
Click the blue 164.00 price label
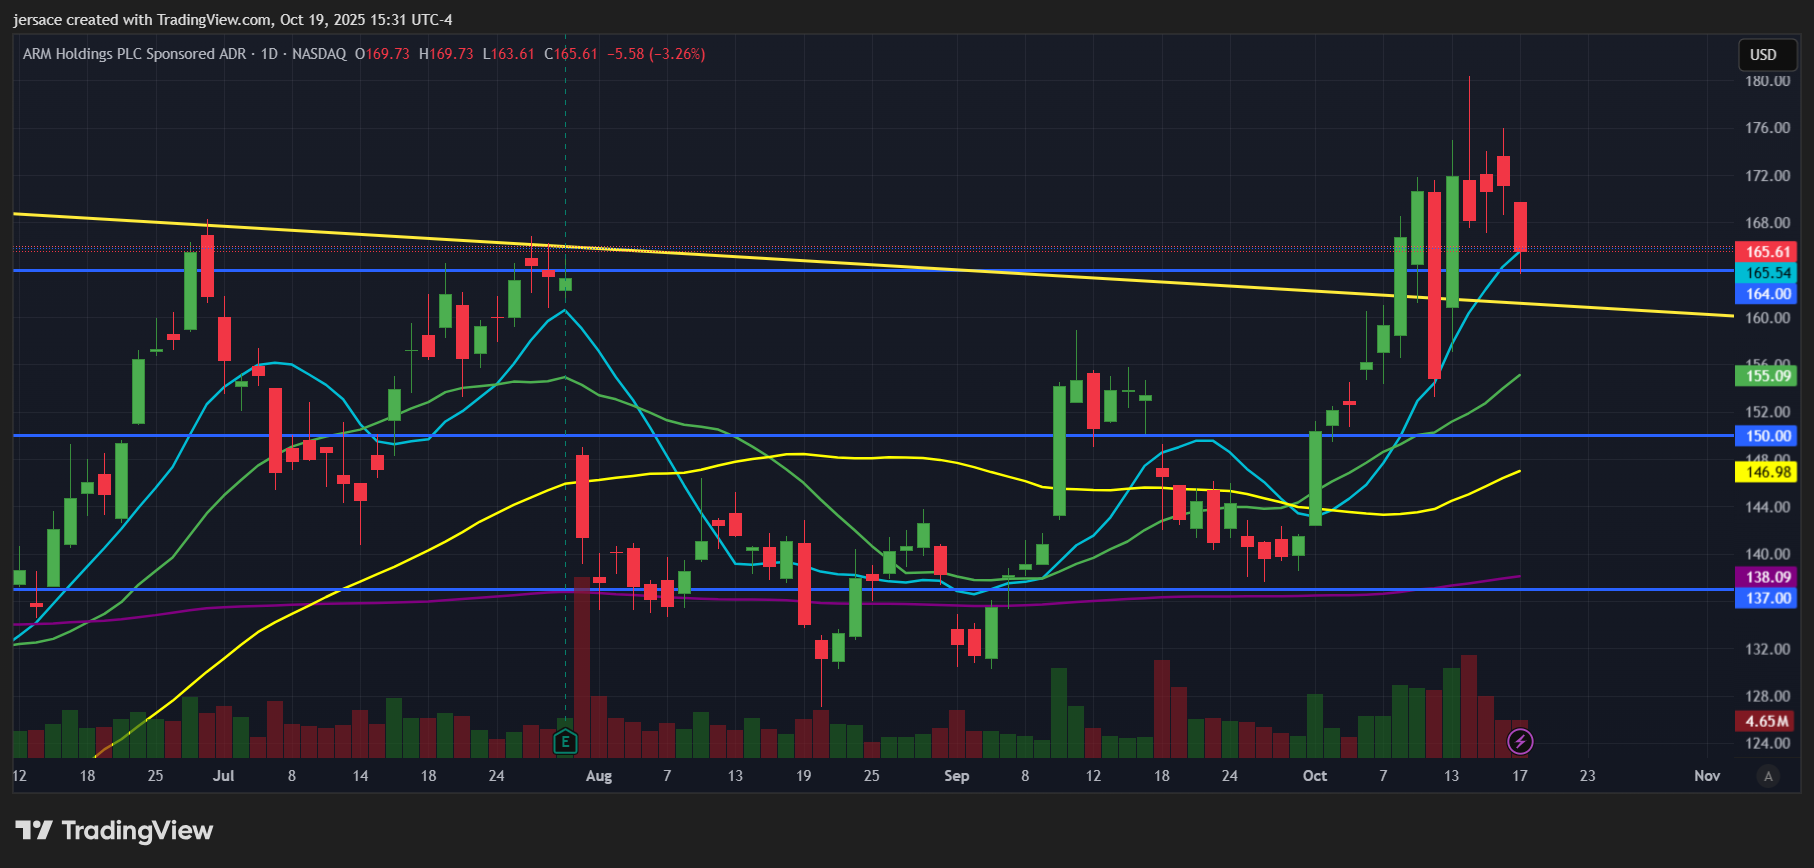click(1766, 294)
